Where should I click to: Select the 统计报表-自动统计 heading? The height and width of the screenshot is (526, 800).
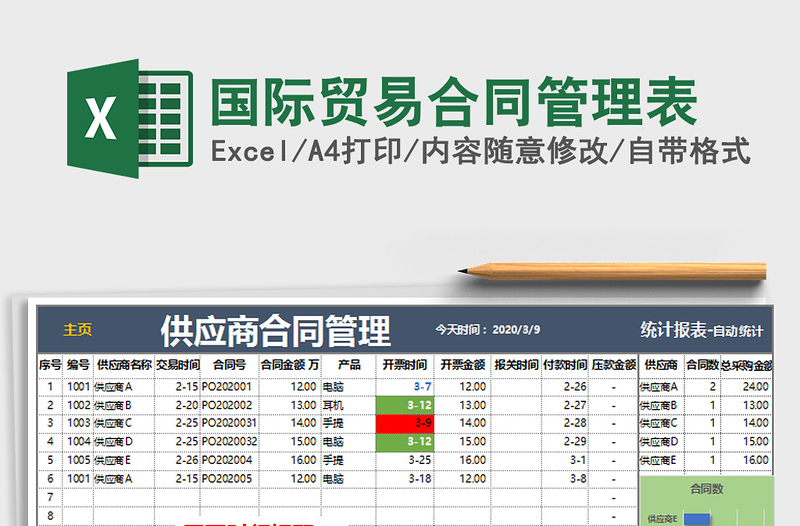point(702,331)
